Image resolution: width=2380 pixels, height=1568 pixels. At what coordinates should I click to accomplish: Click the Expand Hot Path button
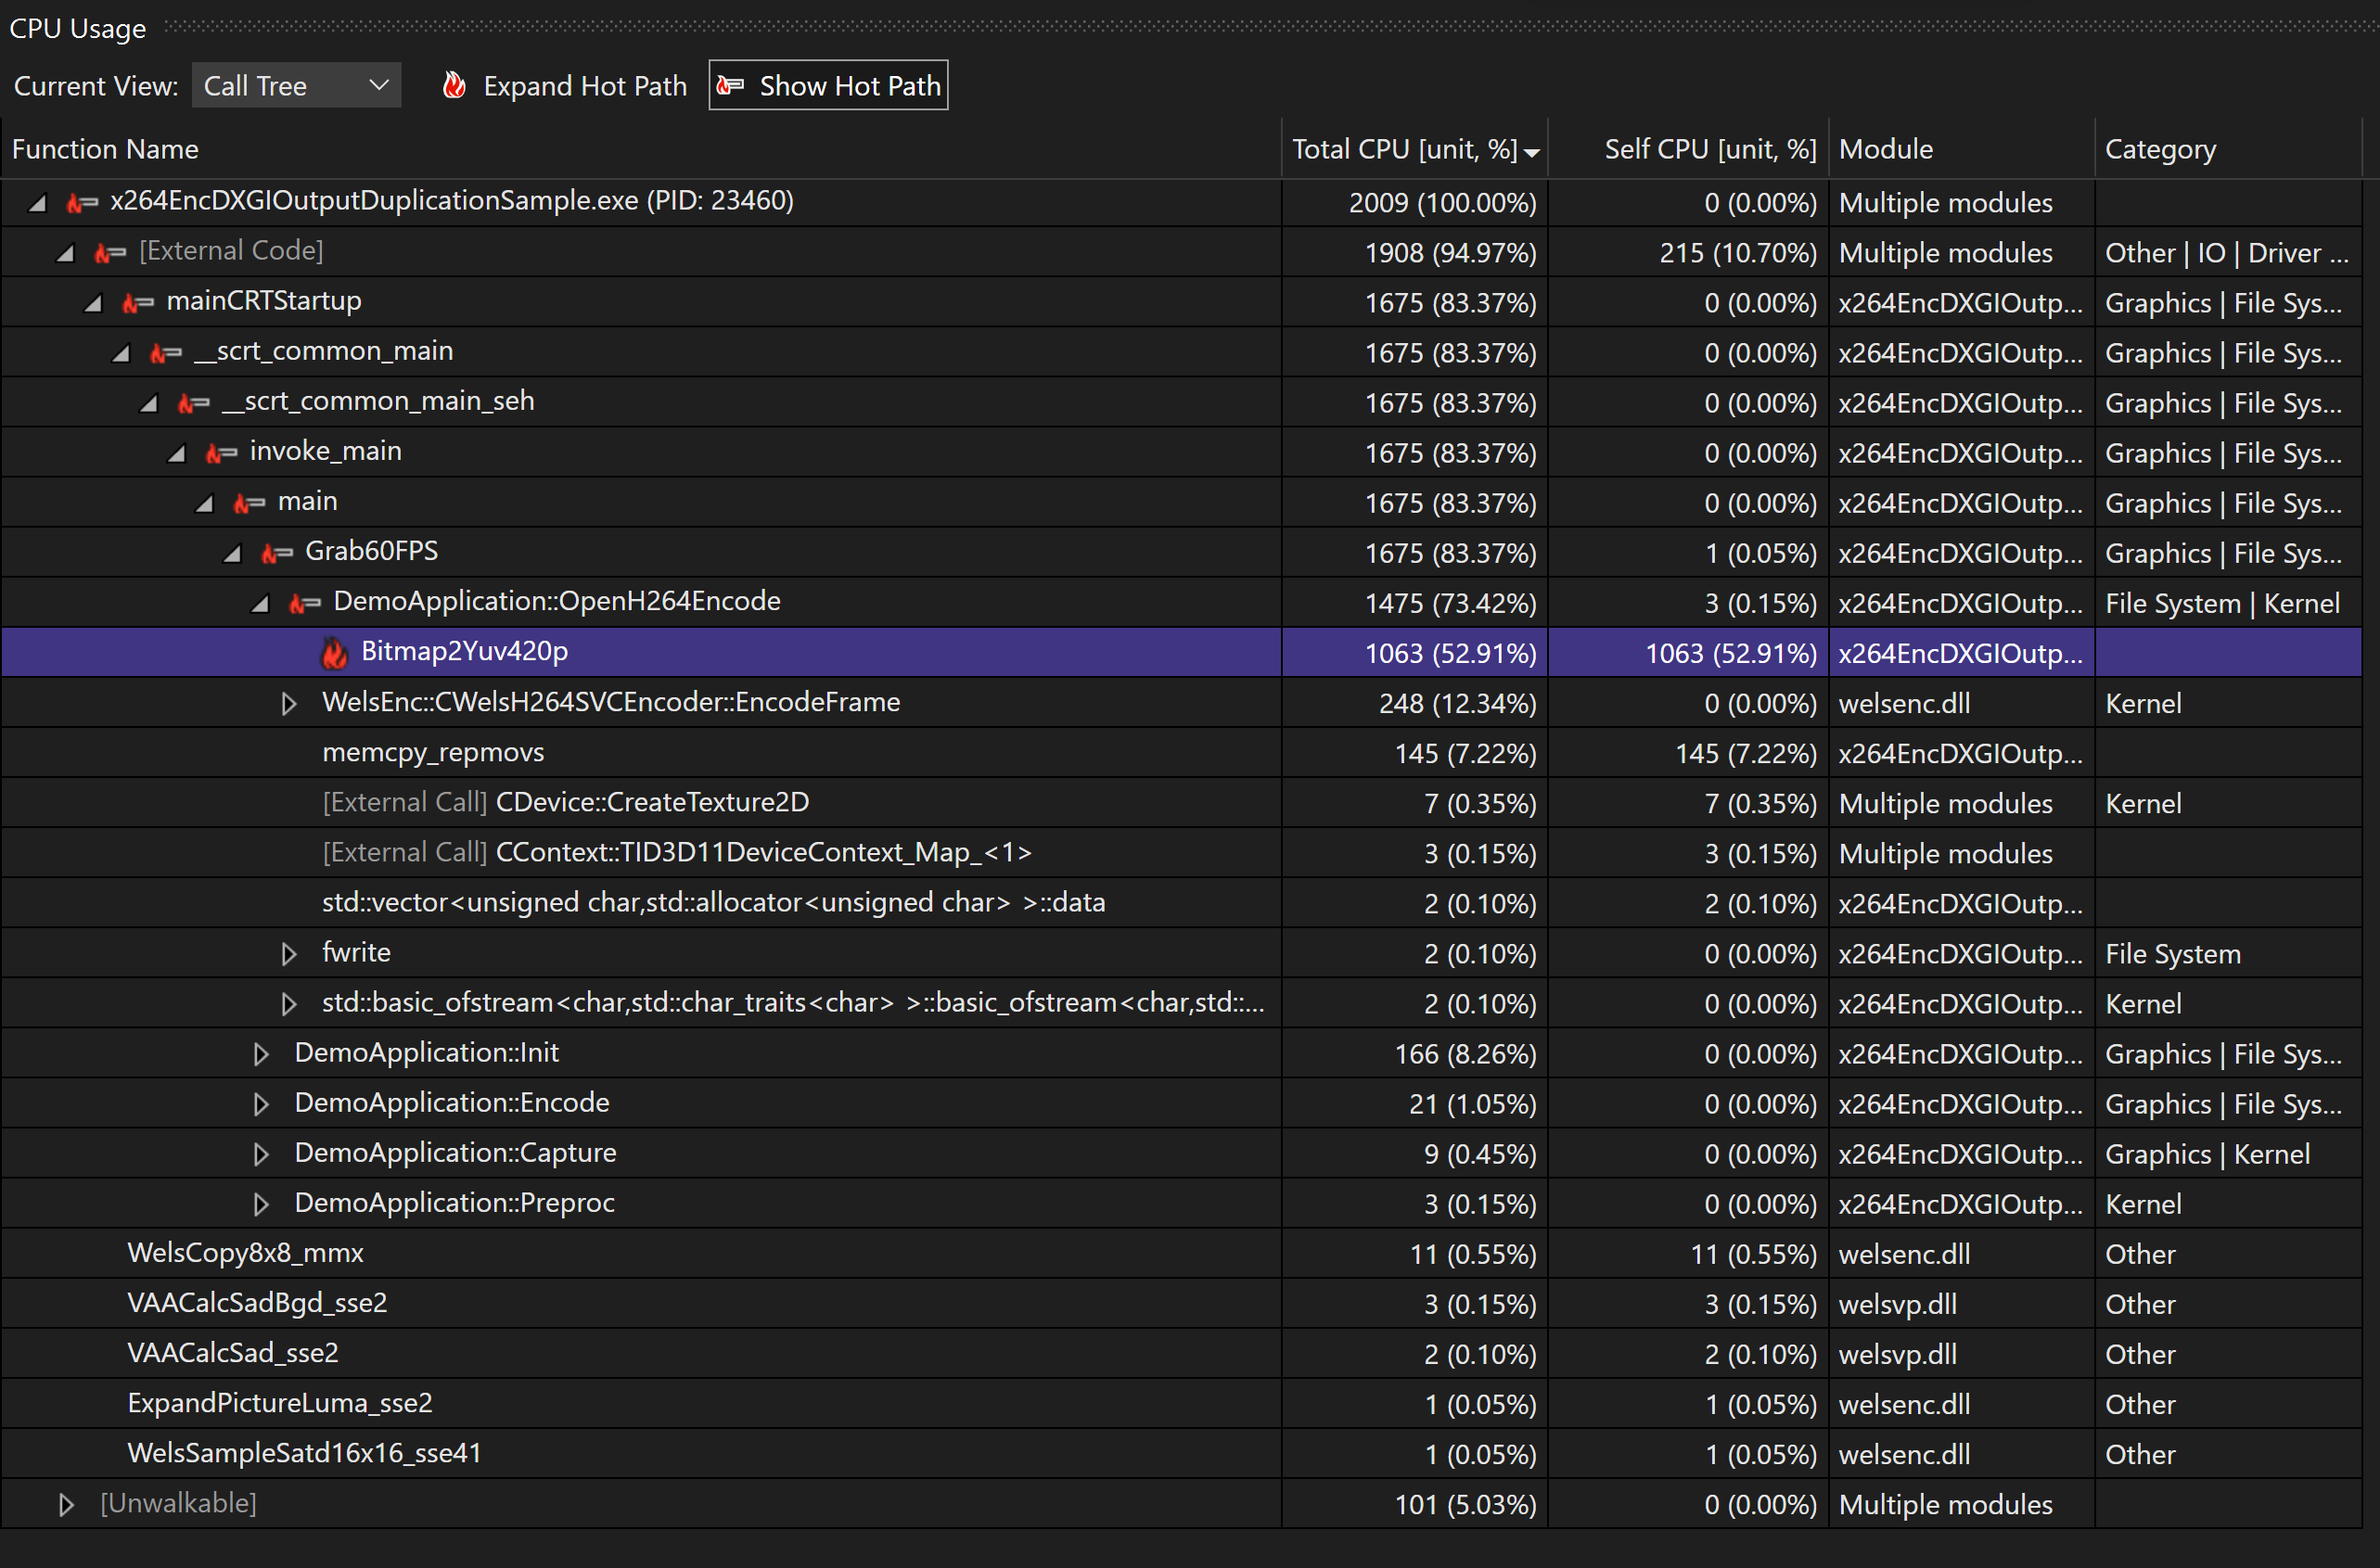(x=585, y=86)
